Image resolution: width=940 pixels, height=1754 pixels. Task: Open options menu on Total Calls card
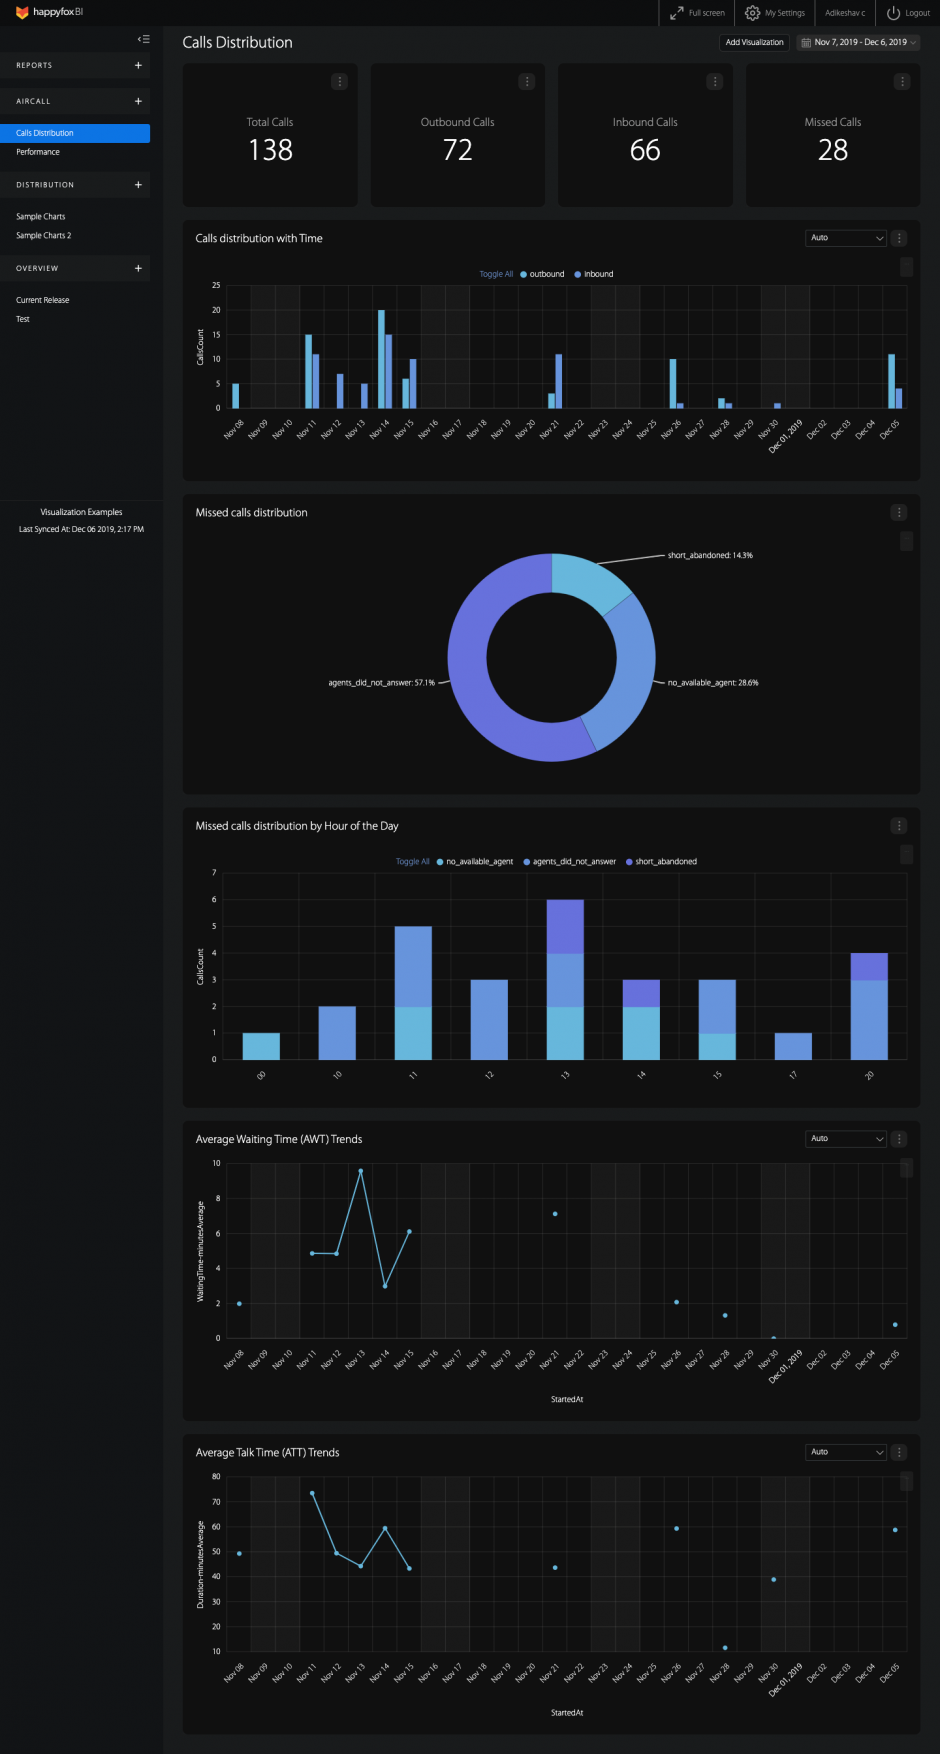click(339, 82)
